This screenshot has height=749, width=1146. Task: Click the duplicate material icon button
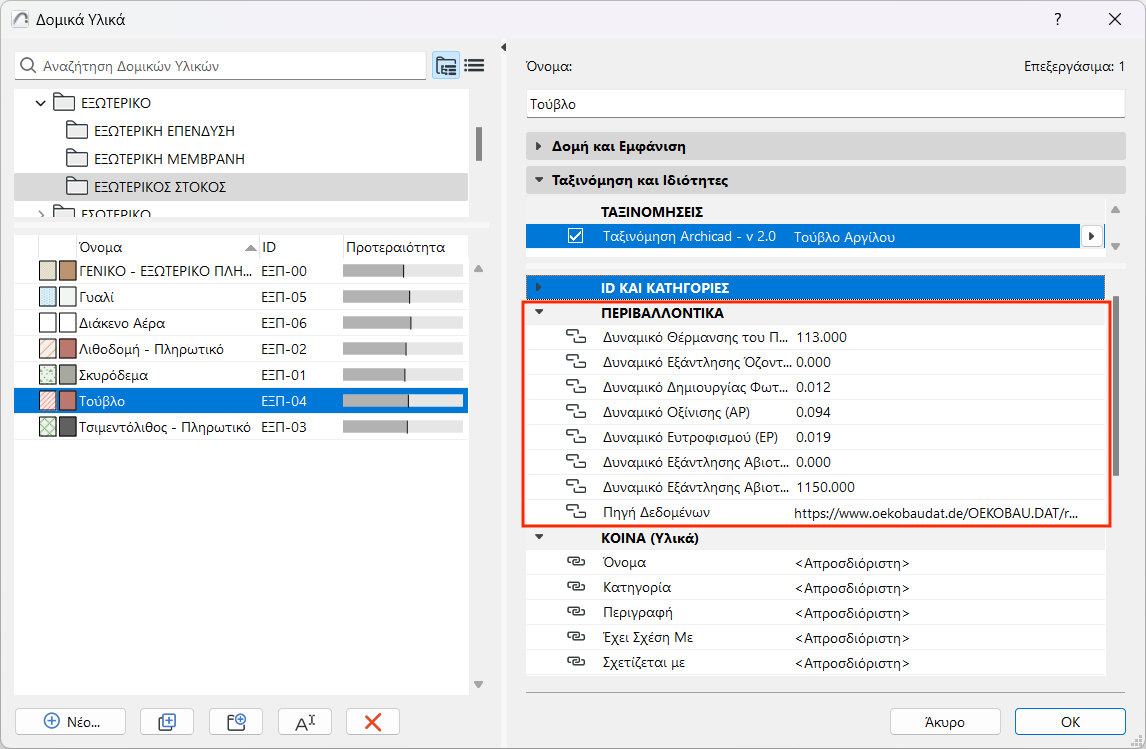click(167, 721)
